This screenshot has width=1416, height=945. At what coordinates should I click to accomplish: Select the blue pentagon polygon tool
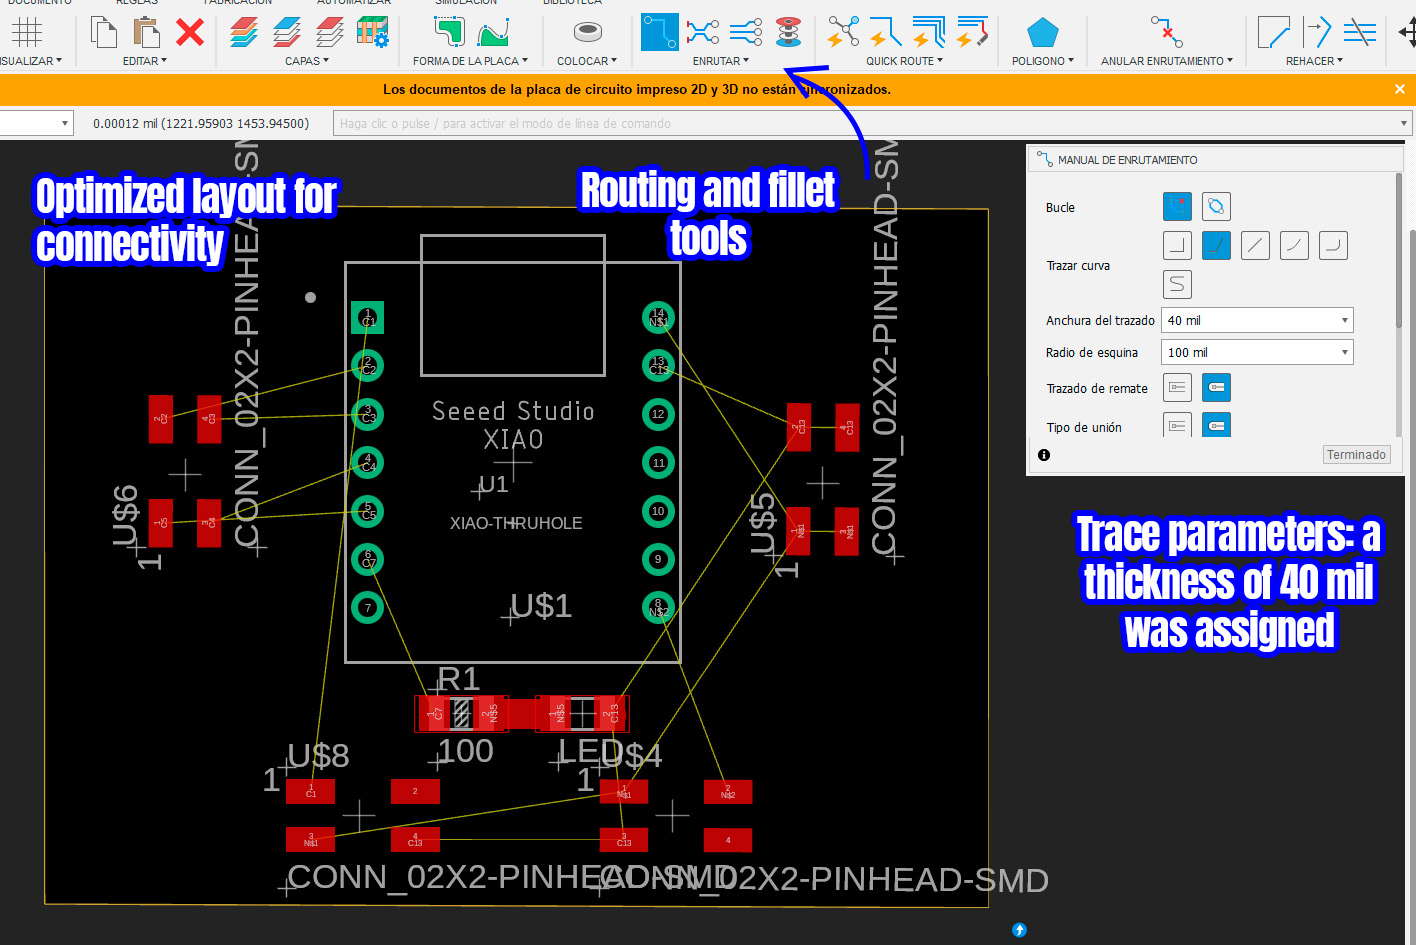1043,32
